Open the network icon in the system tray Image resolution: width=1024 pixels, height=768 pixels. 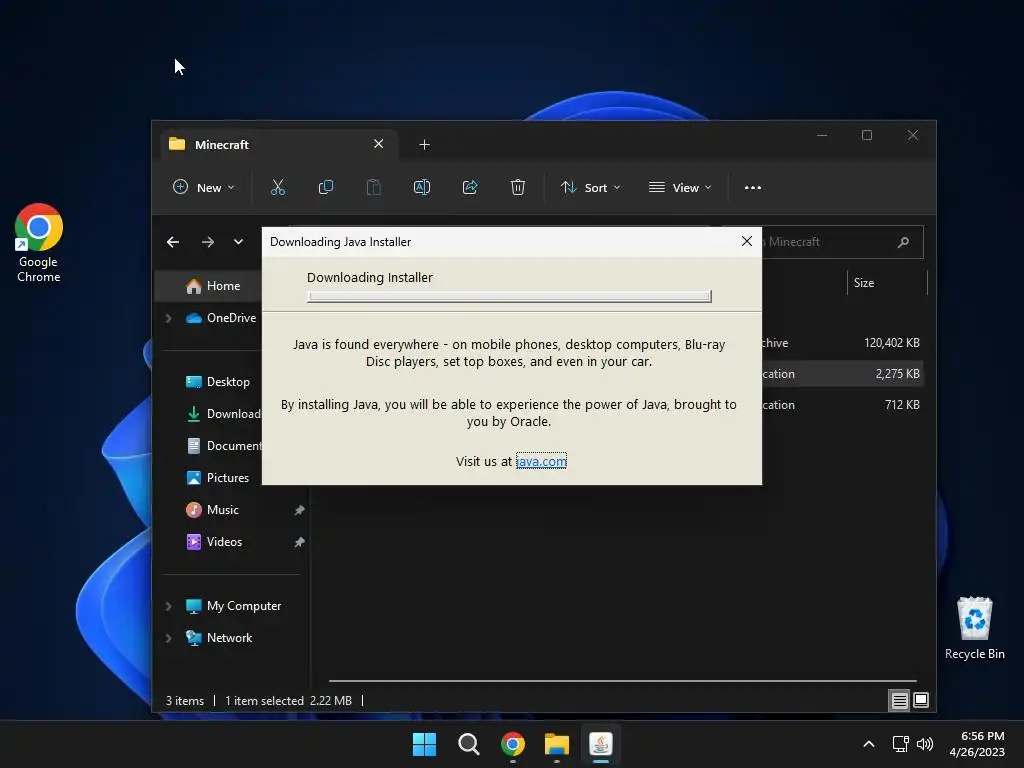(901, 744)
